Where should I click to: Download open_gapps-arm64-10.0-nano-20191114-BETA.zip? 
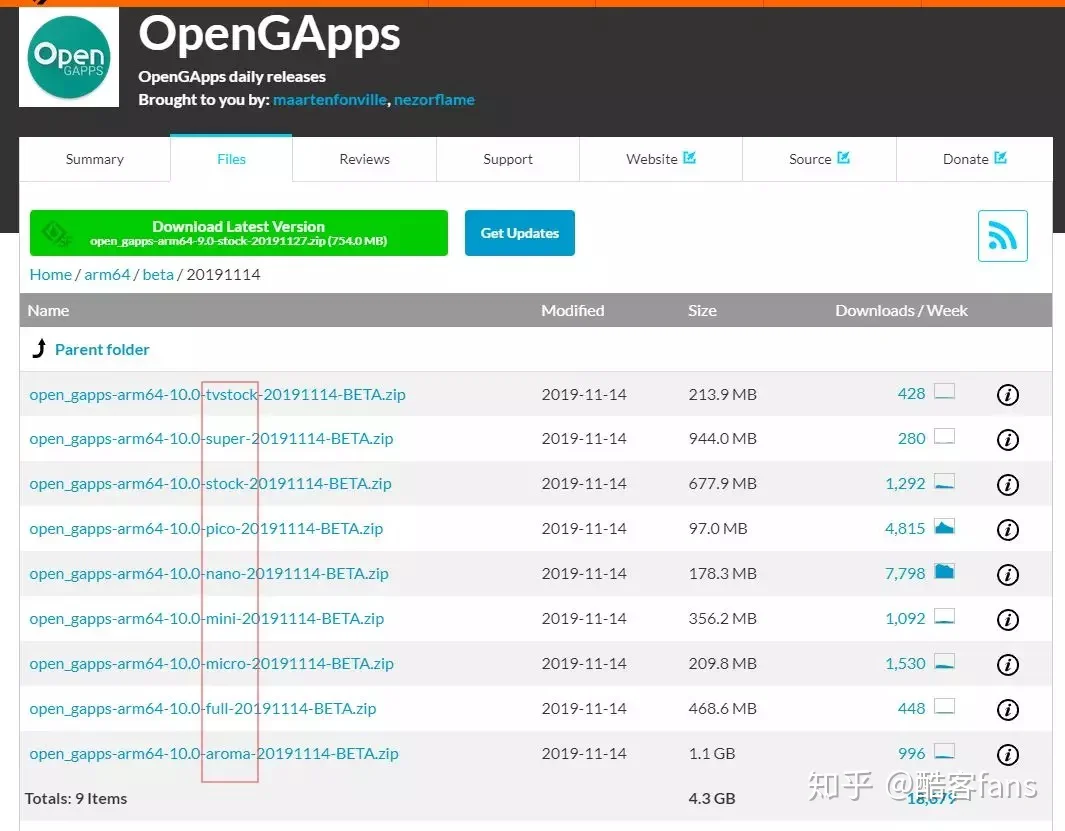click(209, 573)
